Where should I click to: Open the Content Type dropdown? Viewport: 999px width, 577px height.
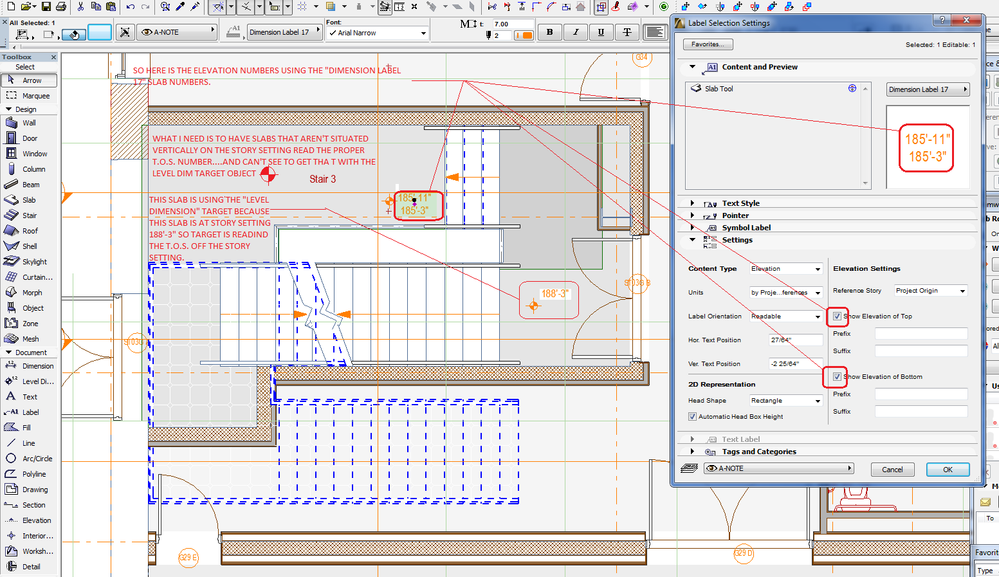tap(786, 269)
